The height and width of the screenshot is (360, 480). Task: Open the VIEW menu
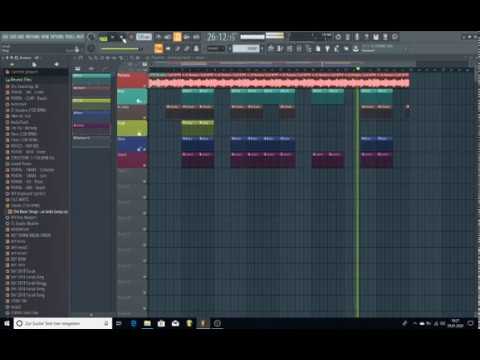(45, 37)
